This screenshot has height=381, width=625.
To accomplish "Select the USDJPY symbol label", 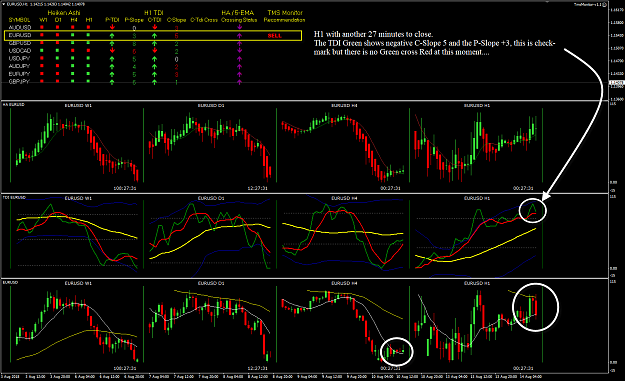I will [x=19, y=59].
